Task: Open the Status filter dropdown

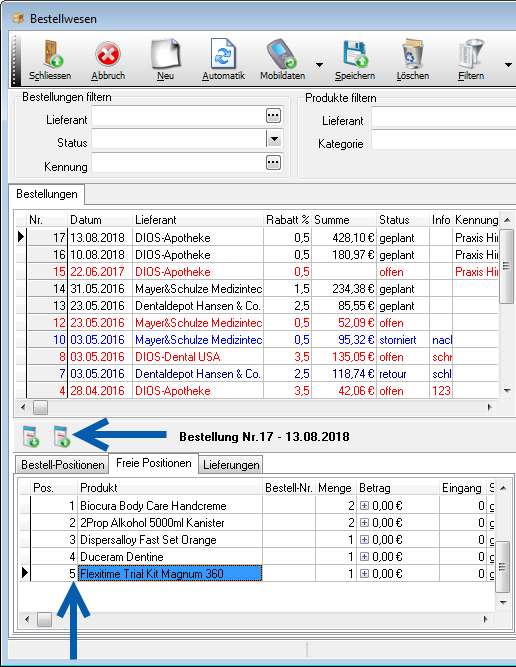Action: click(274, 139)
